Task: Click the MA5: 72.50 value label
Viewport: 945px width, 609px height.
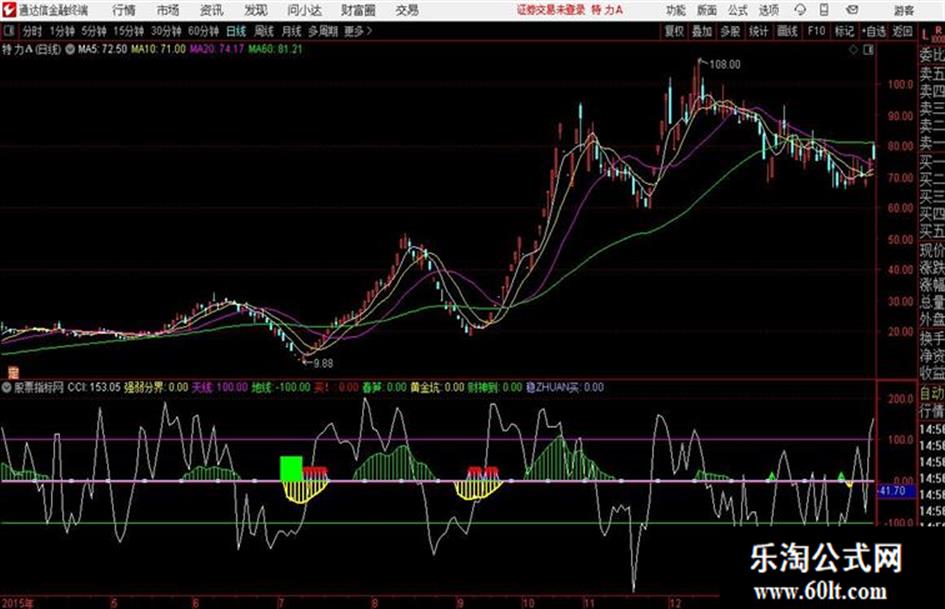Action: tap(102, 49)
